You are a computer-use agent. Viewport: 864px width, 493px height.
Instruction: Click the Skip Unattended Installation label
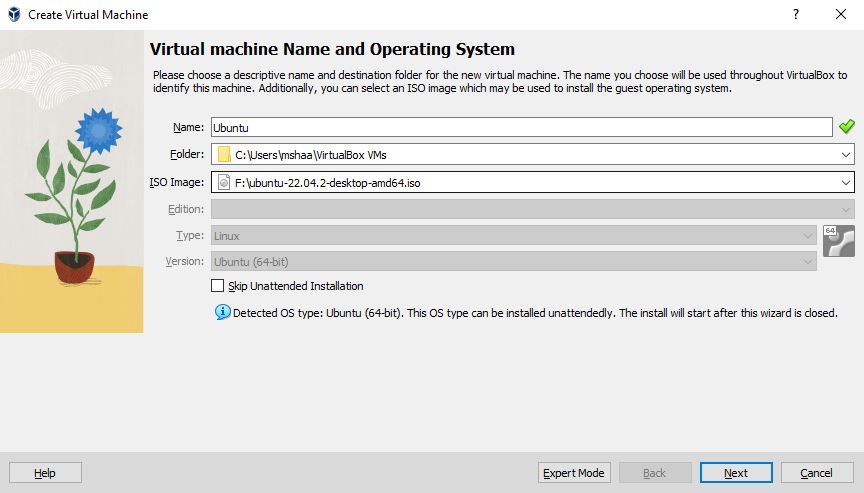[296, 286]
